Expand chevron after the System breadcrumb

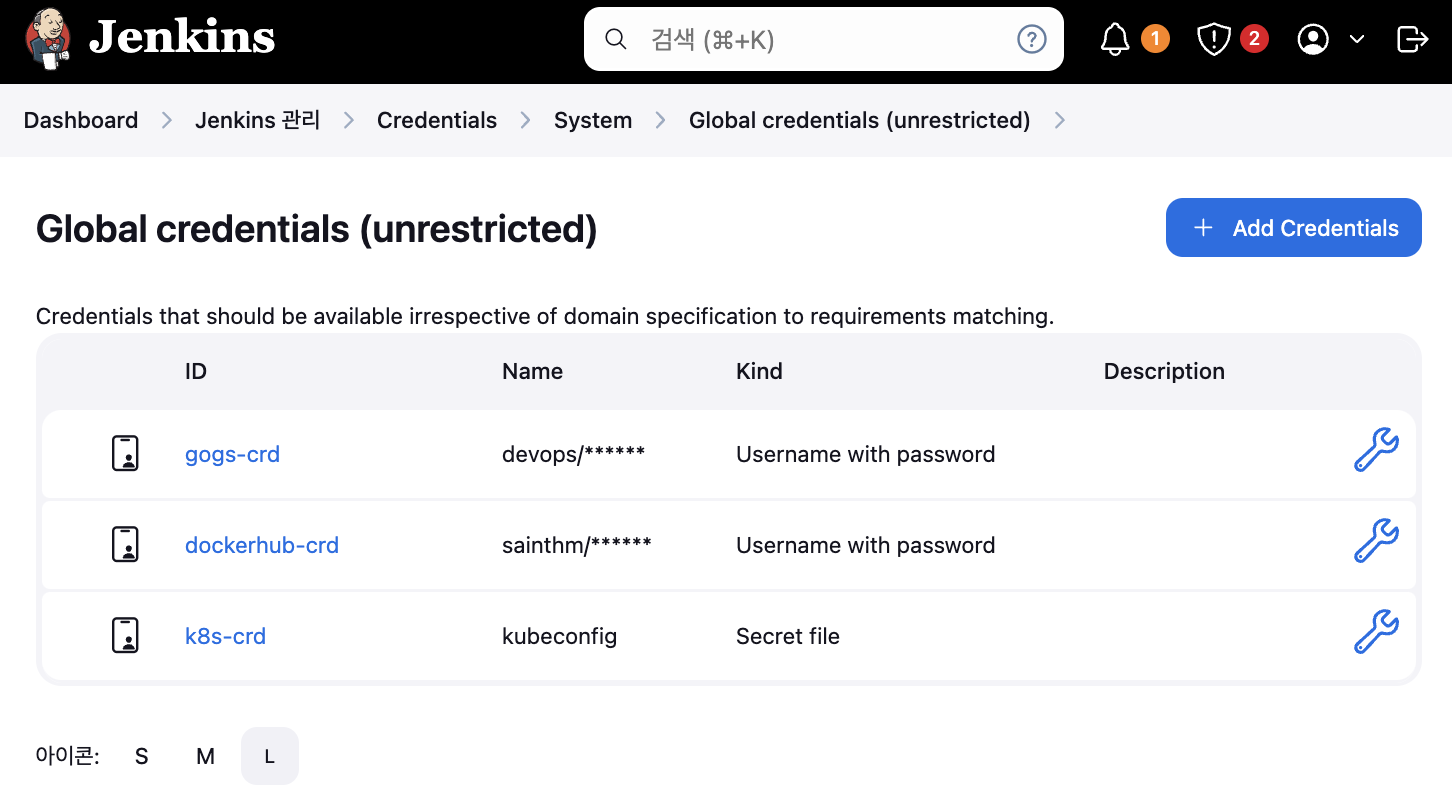point(660,120)
